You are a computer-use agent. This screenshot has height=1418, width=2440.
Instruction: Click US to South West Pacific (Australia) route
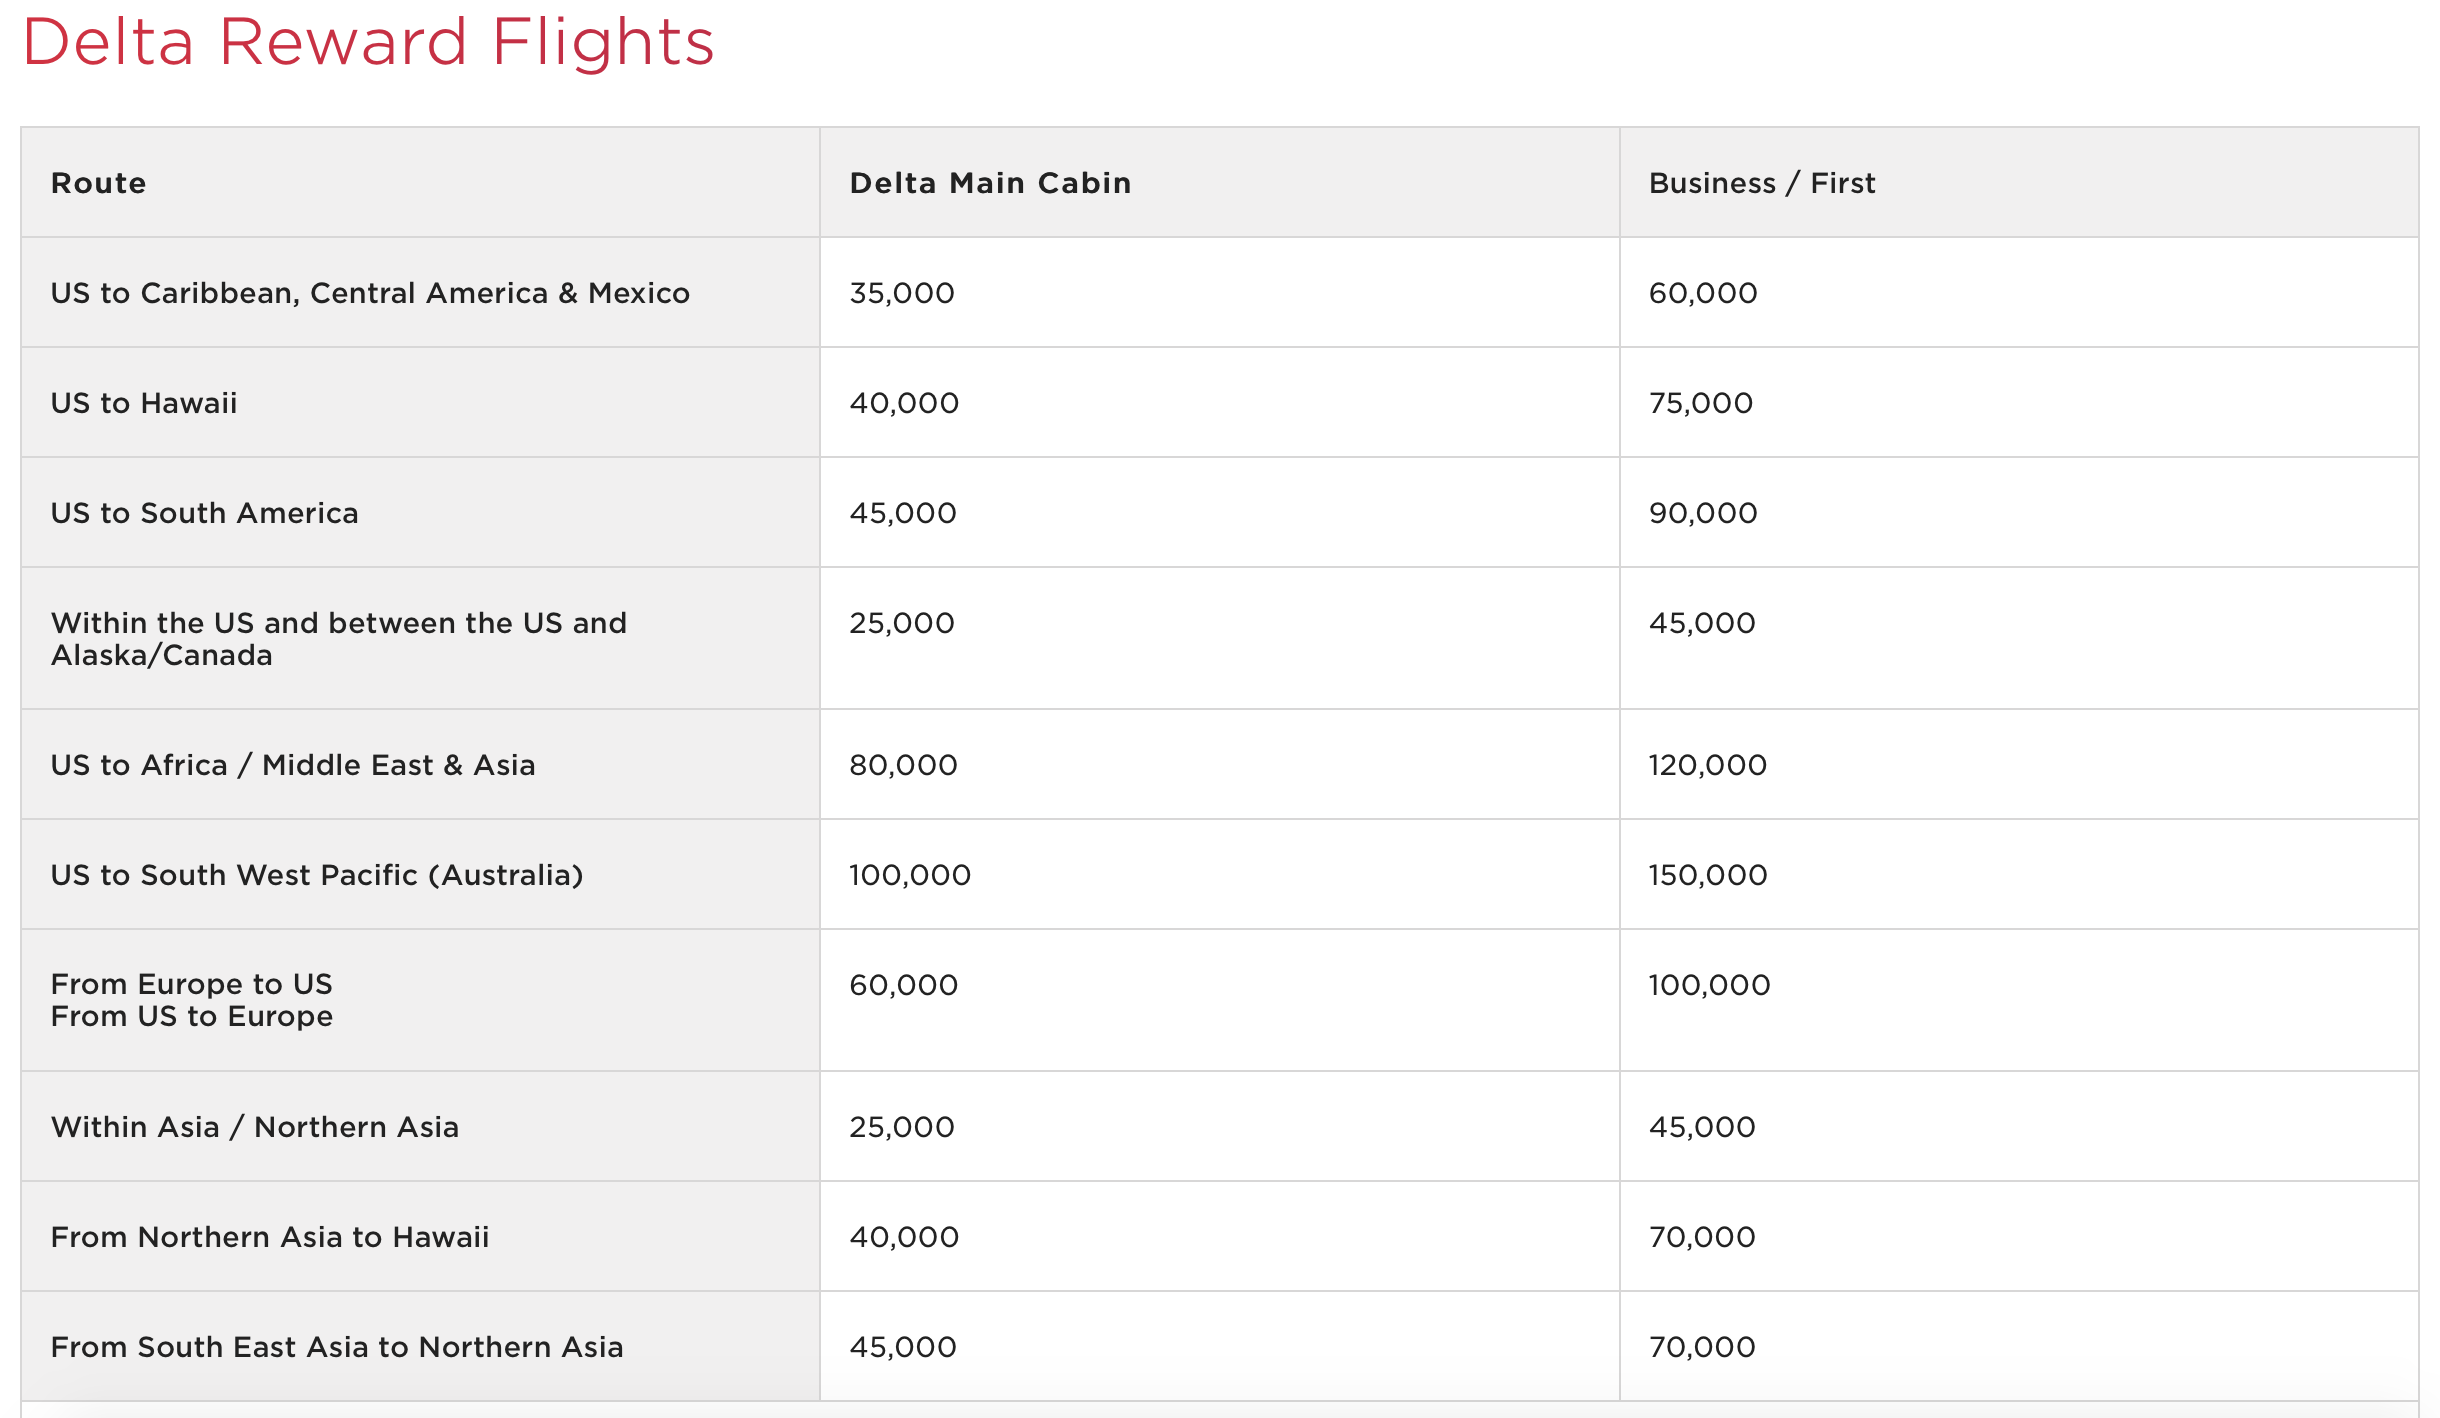317,875
